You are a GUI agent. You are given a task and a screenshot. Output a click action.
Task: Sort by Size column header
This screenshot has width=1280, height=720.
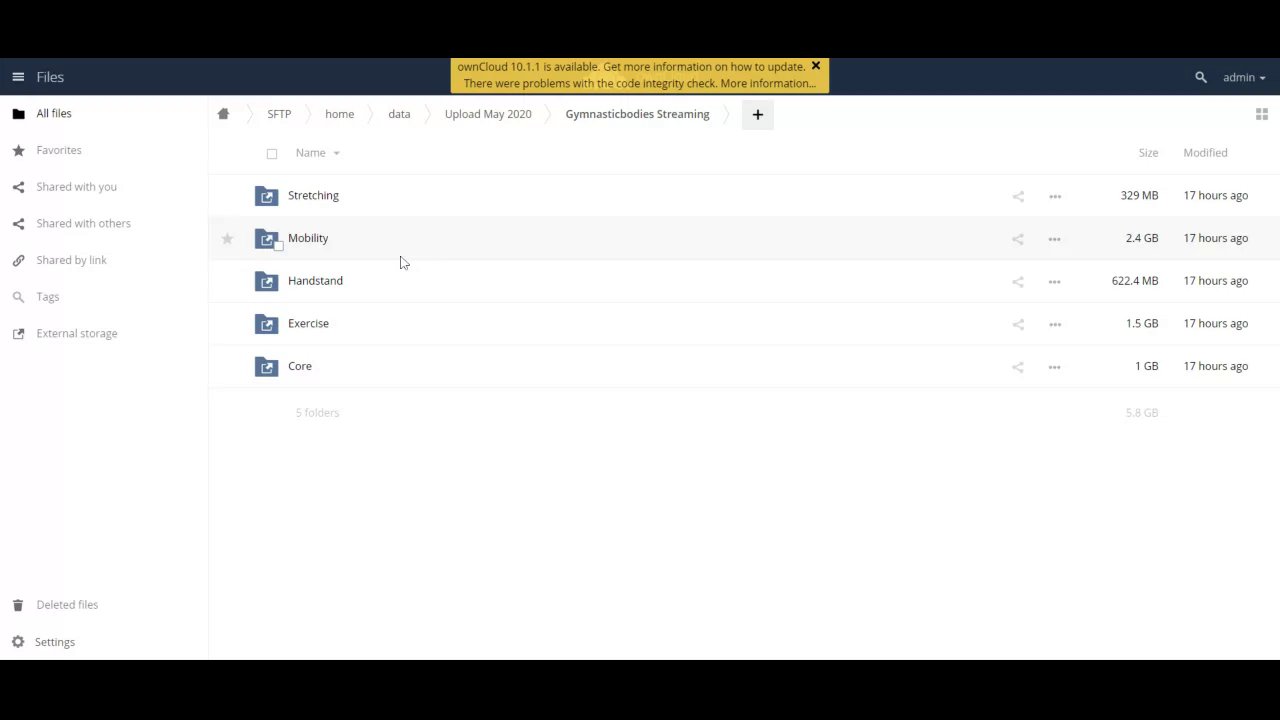pyautogui.click(x=1148, y=153)
